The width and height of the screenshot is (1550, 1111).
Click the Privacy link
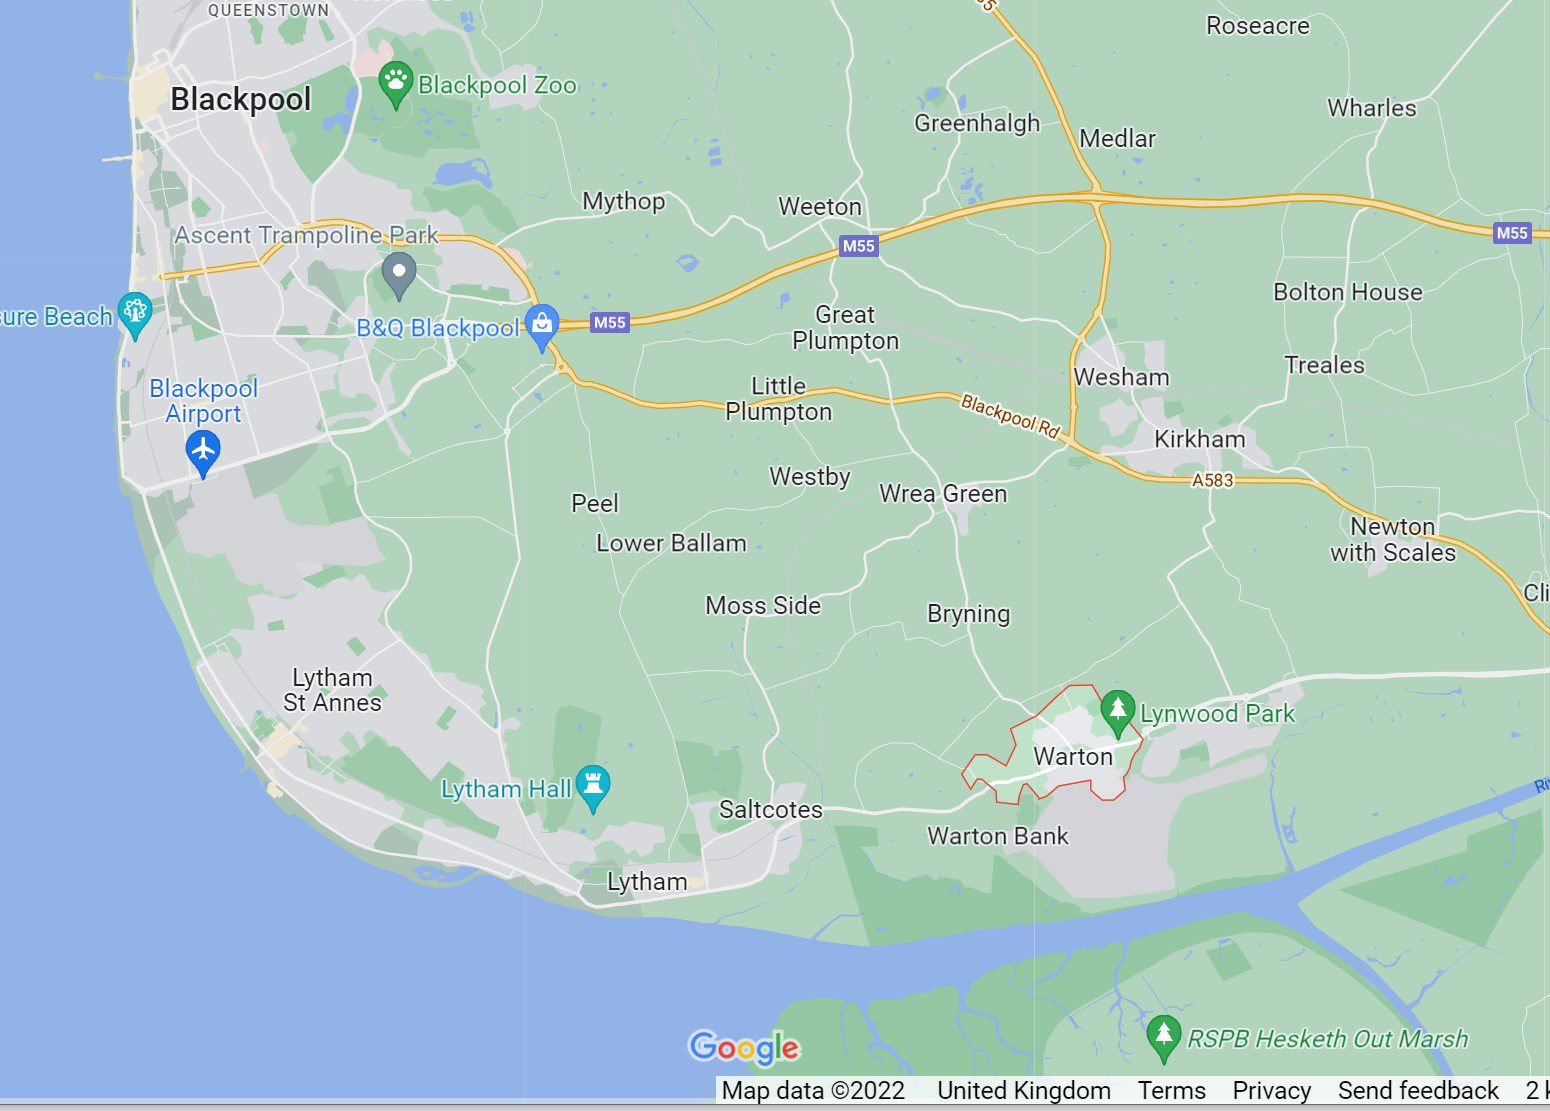1272,1090
